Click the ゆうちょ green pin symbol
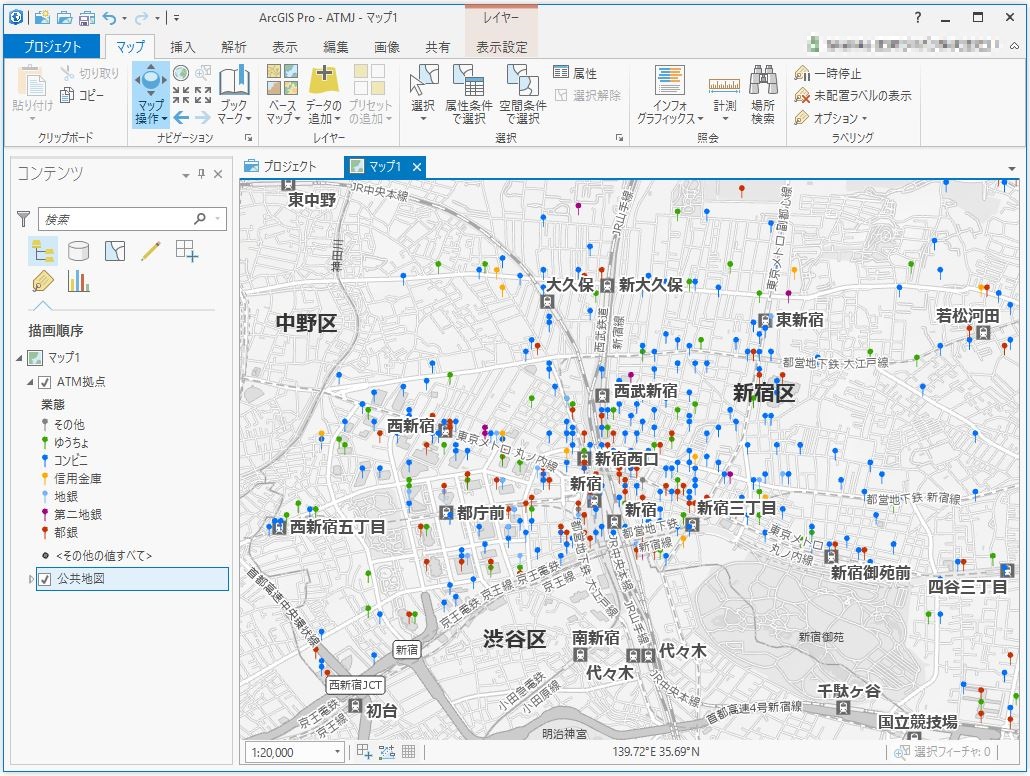Viewport: 1030px width, 776px height. coord(45,443)
